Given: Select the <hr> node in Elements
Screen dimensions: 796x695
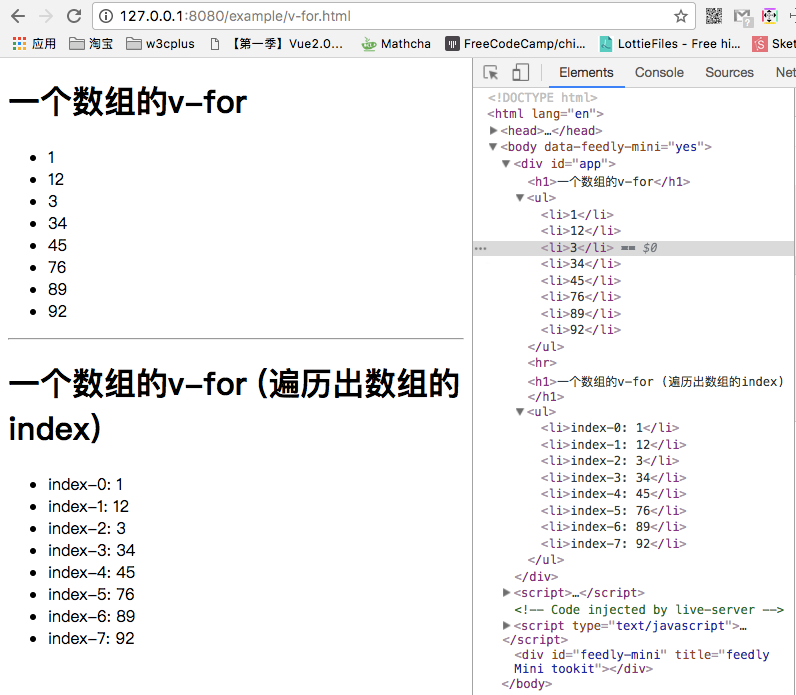Looking at the screenshot, I should point(542,363).
